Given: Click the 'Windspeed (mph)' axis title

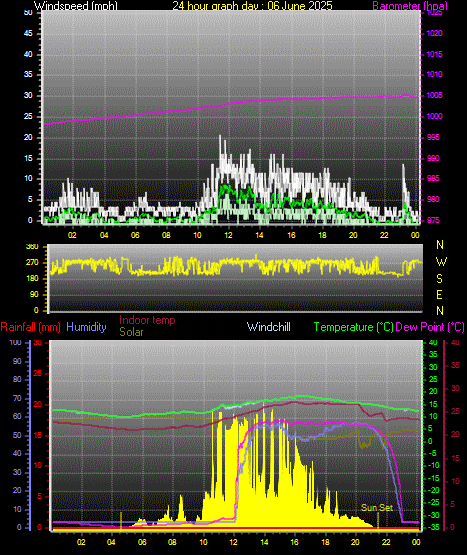Looking at the screenshot, I should tap(75, 5).
